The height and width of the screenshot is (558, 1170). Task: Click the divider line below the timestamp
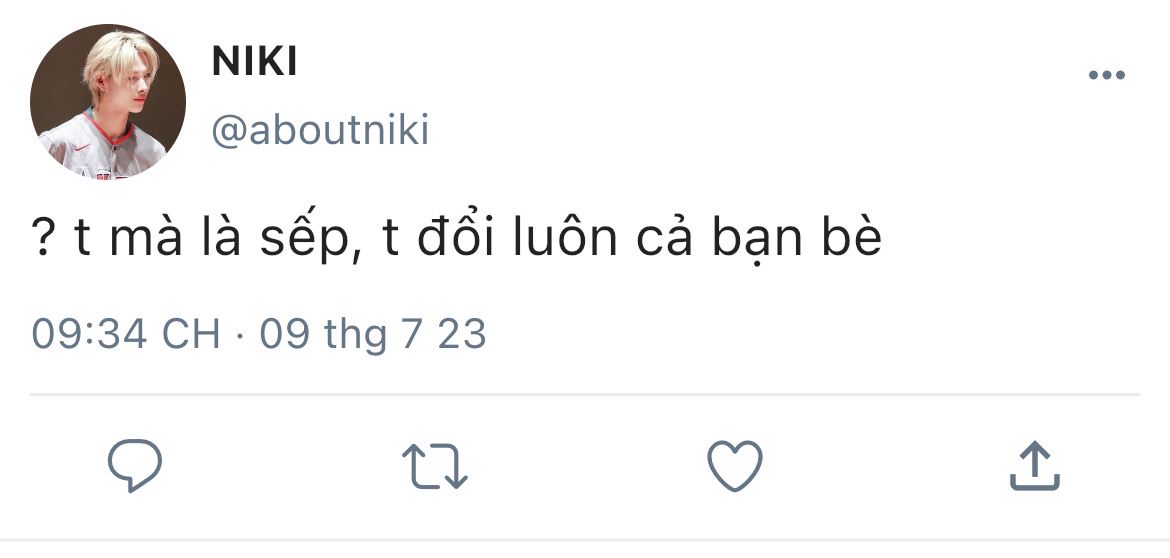(584, 394)
